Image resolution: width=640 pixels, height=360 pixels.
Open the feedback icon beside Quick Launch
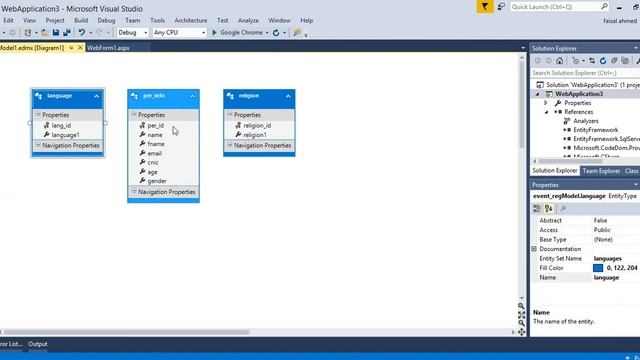501,7
